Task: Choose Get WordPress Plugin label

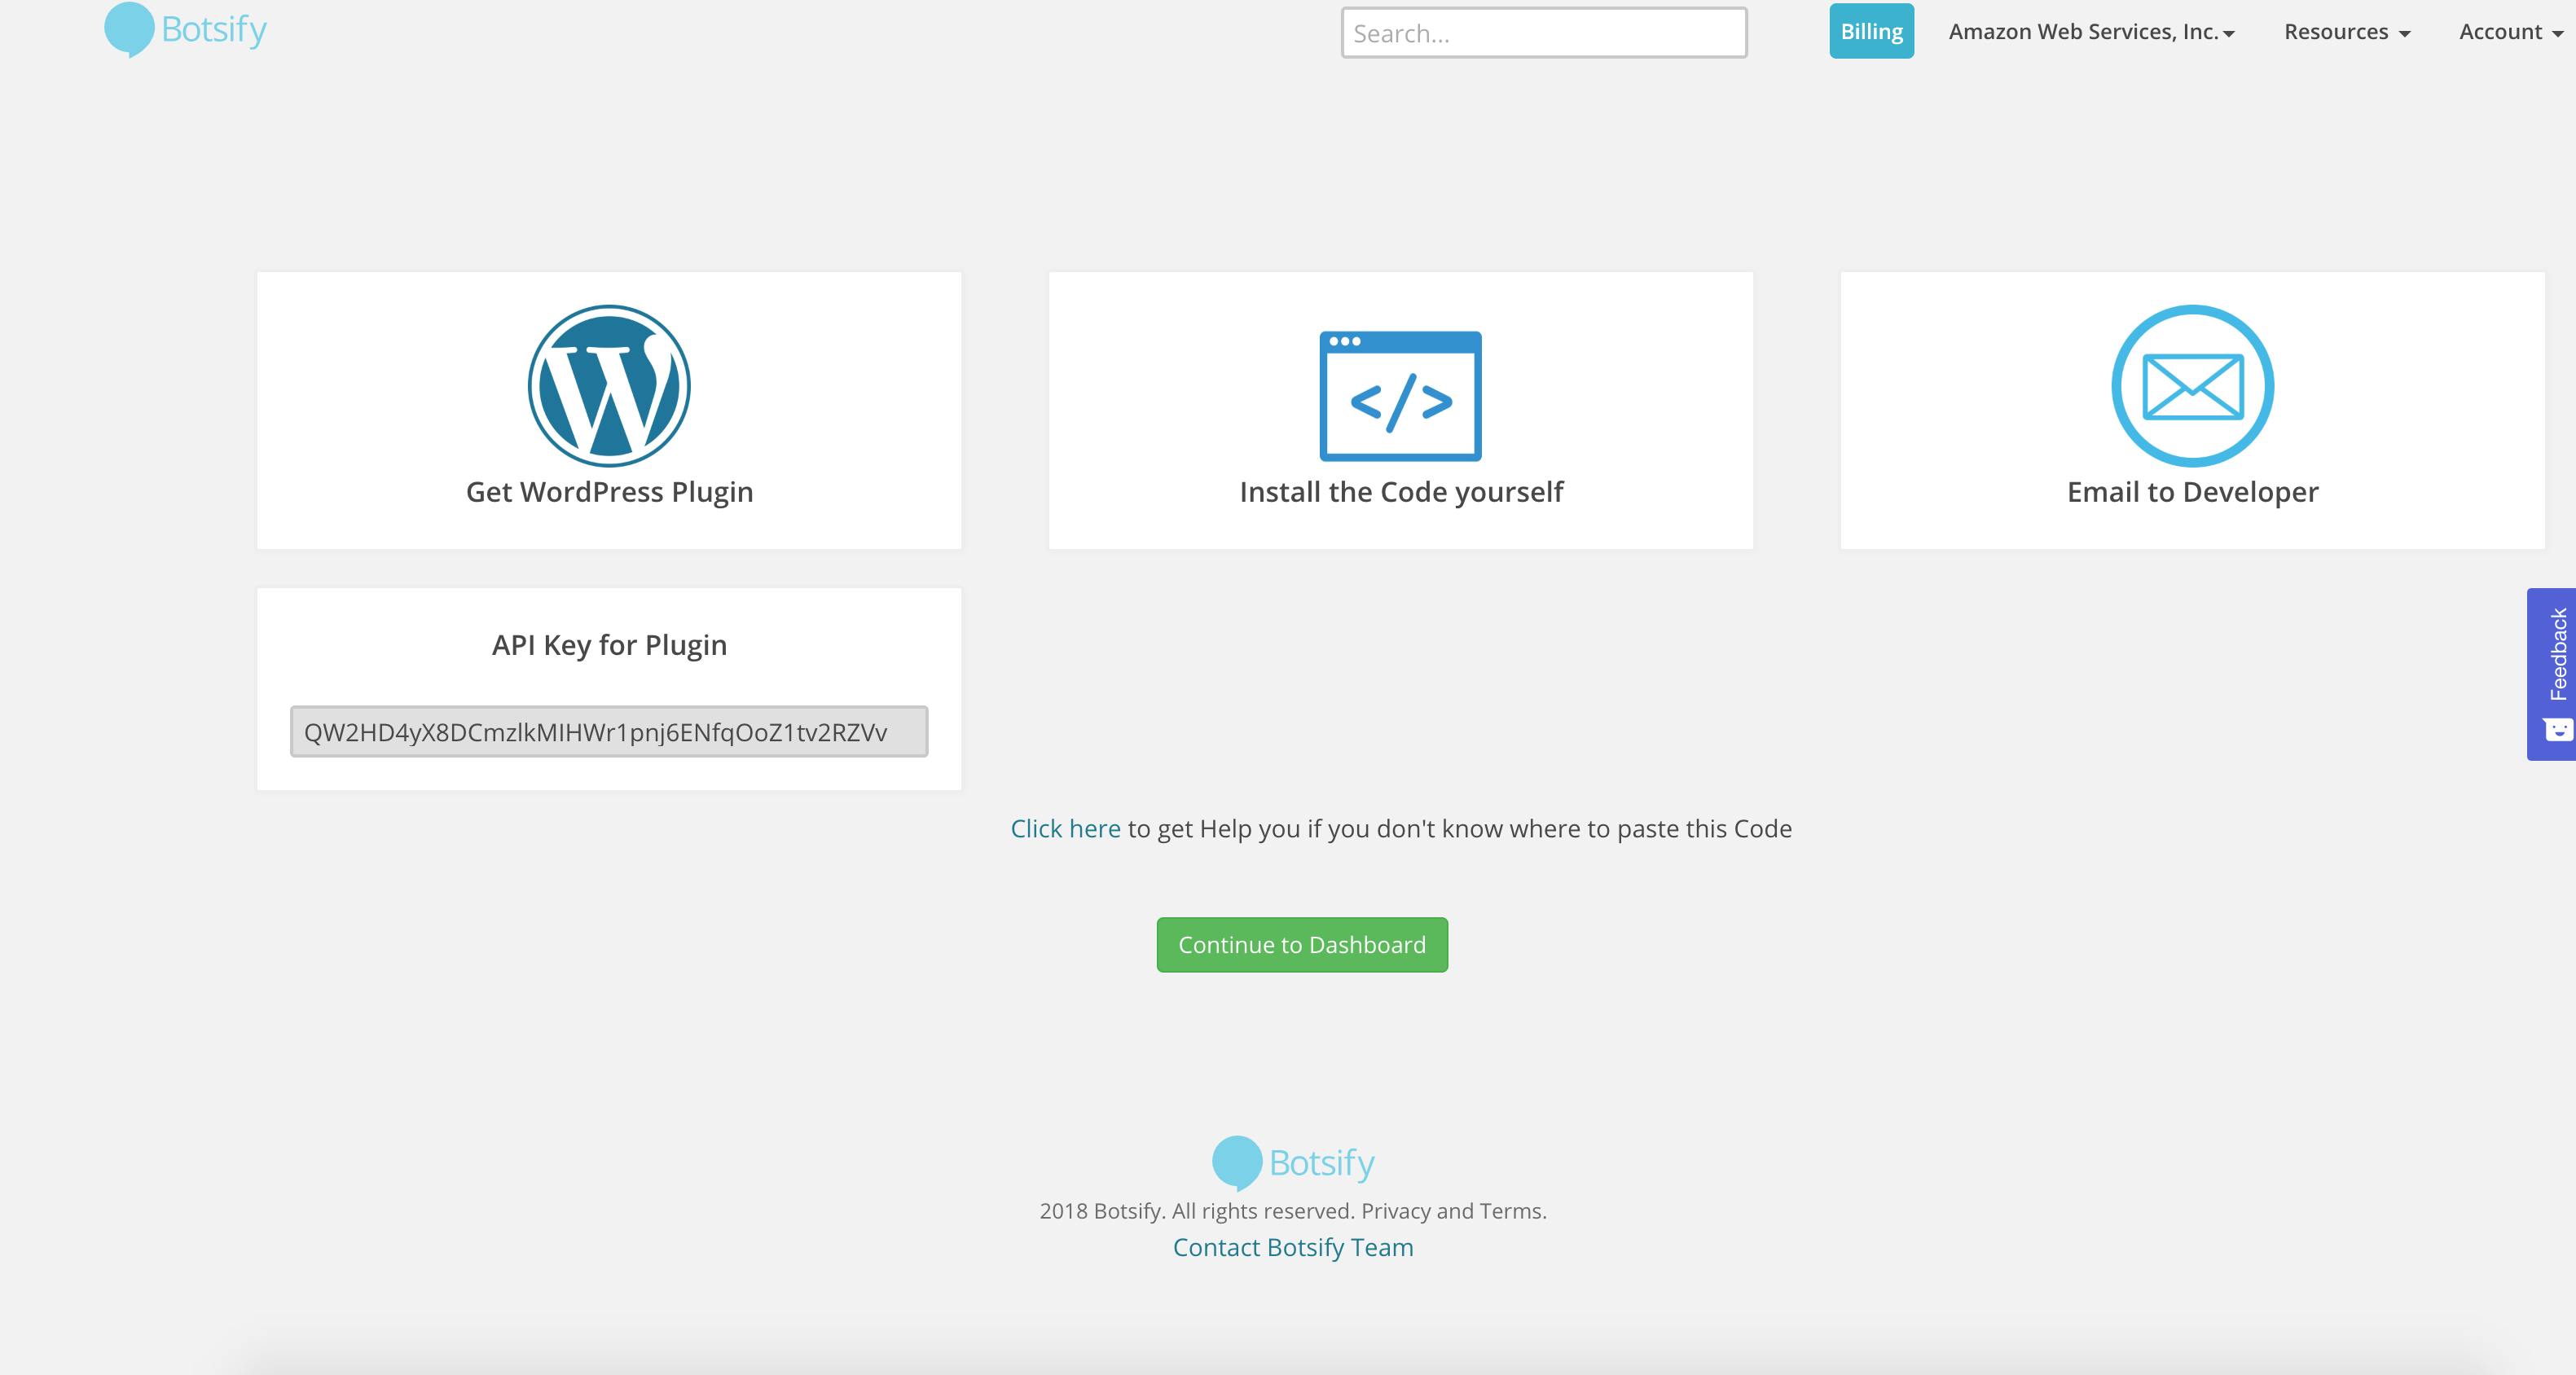Action: point(609,492)
